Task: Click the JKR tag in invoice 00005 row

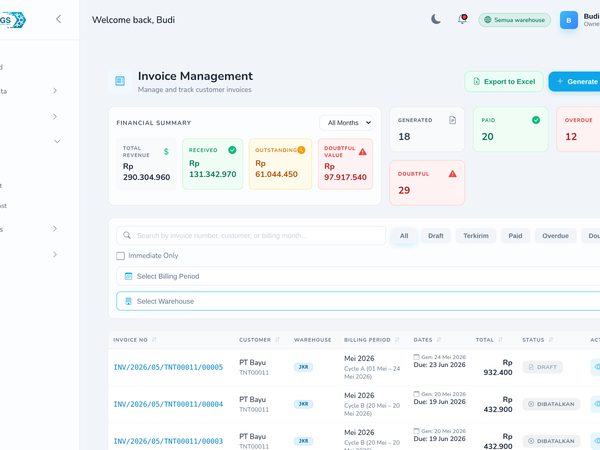Action: click(303, 367)
